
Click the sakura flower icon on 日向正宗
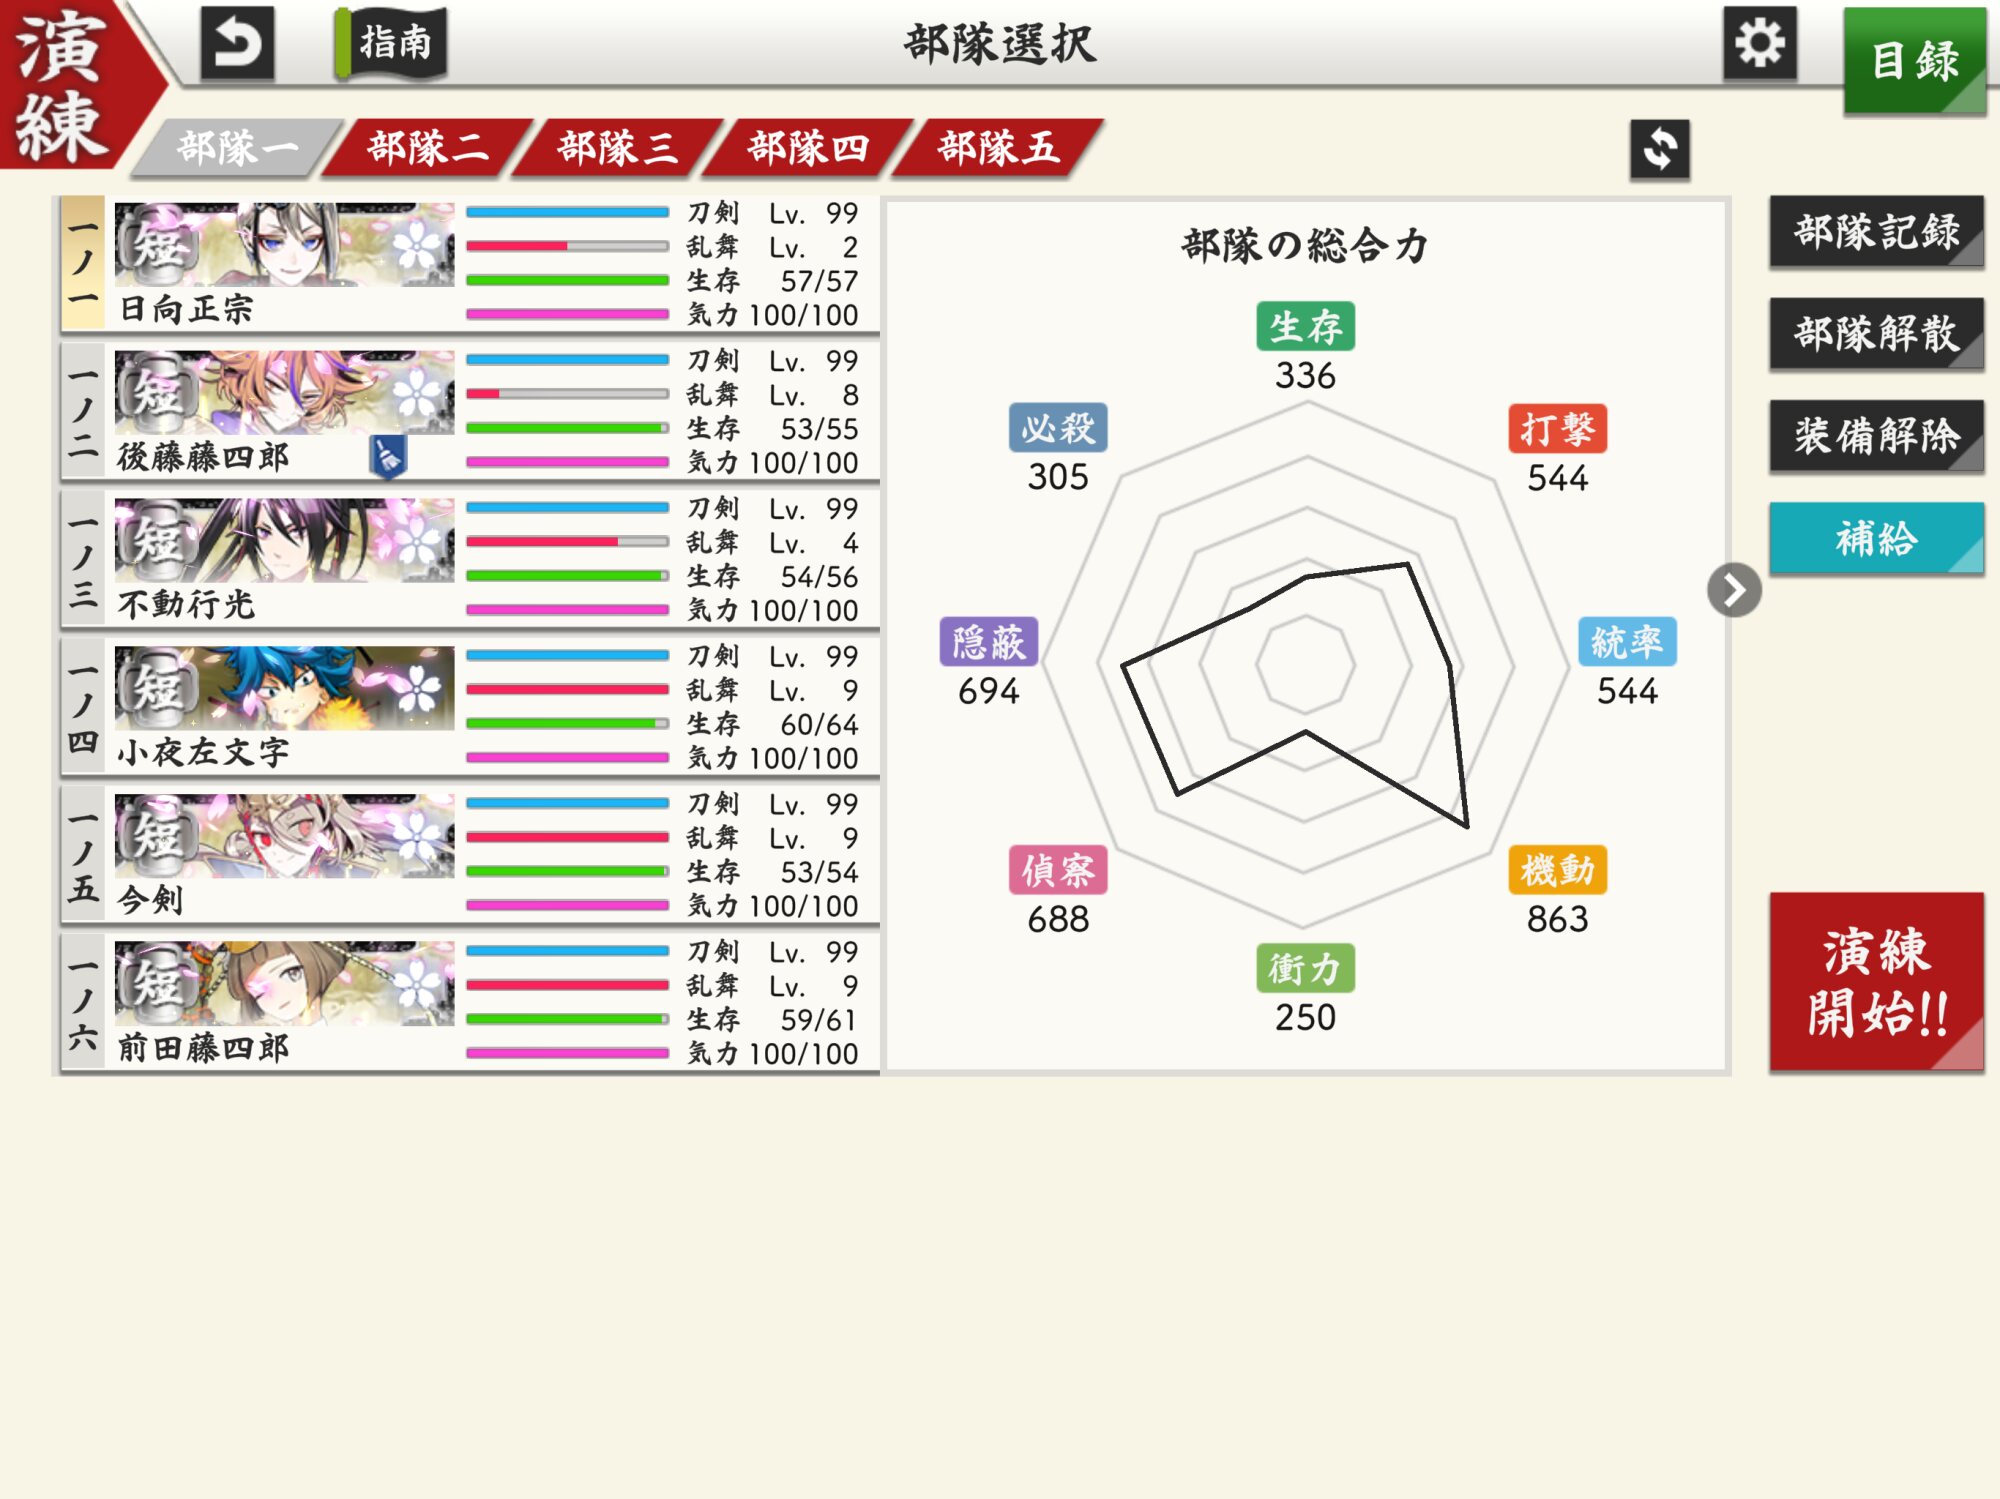[x=417, y=245]
